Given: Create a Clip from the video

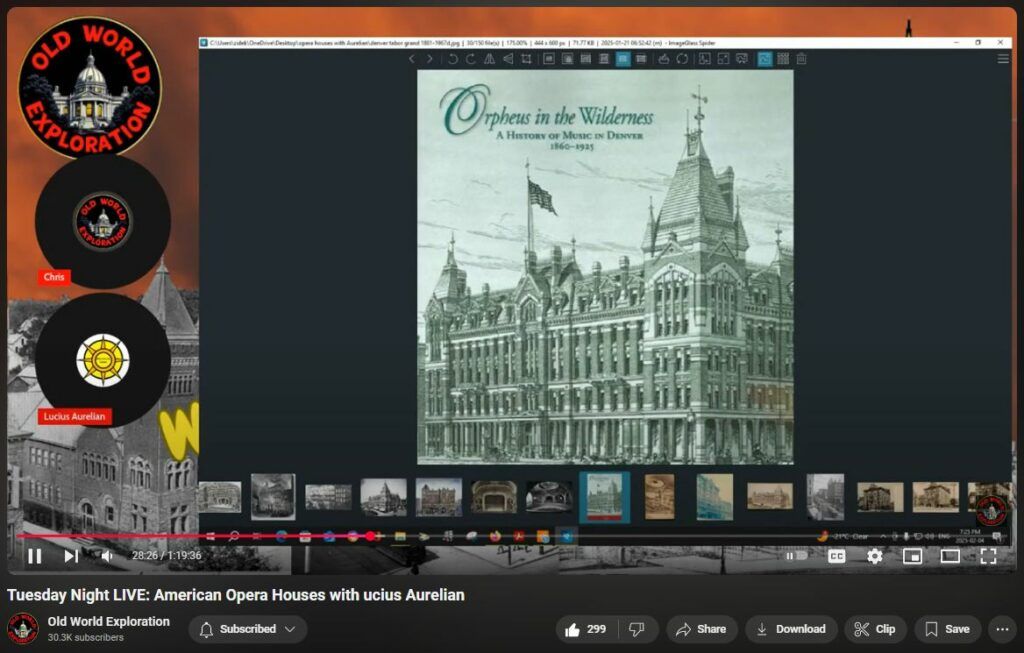Looking at the screenshot, I should click(x=875, y=629).
